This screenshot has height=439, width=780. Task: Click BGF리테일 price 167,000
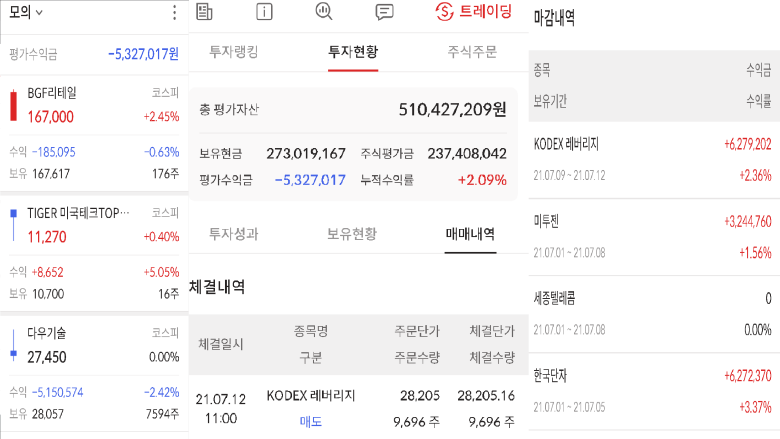(x=50, y=117)
